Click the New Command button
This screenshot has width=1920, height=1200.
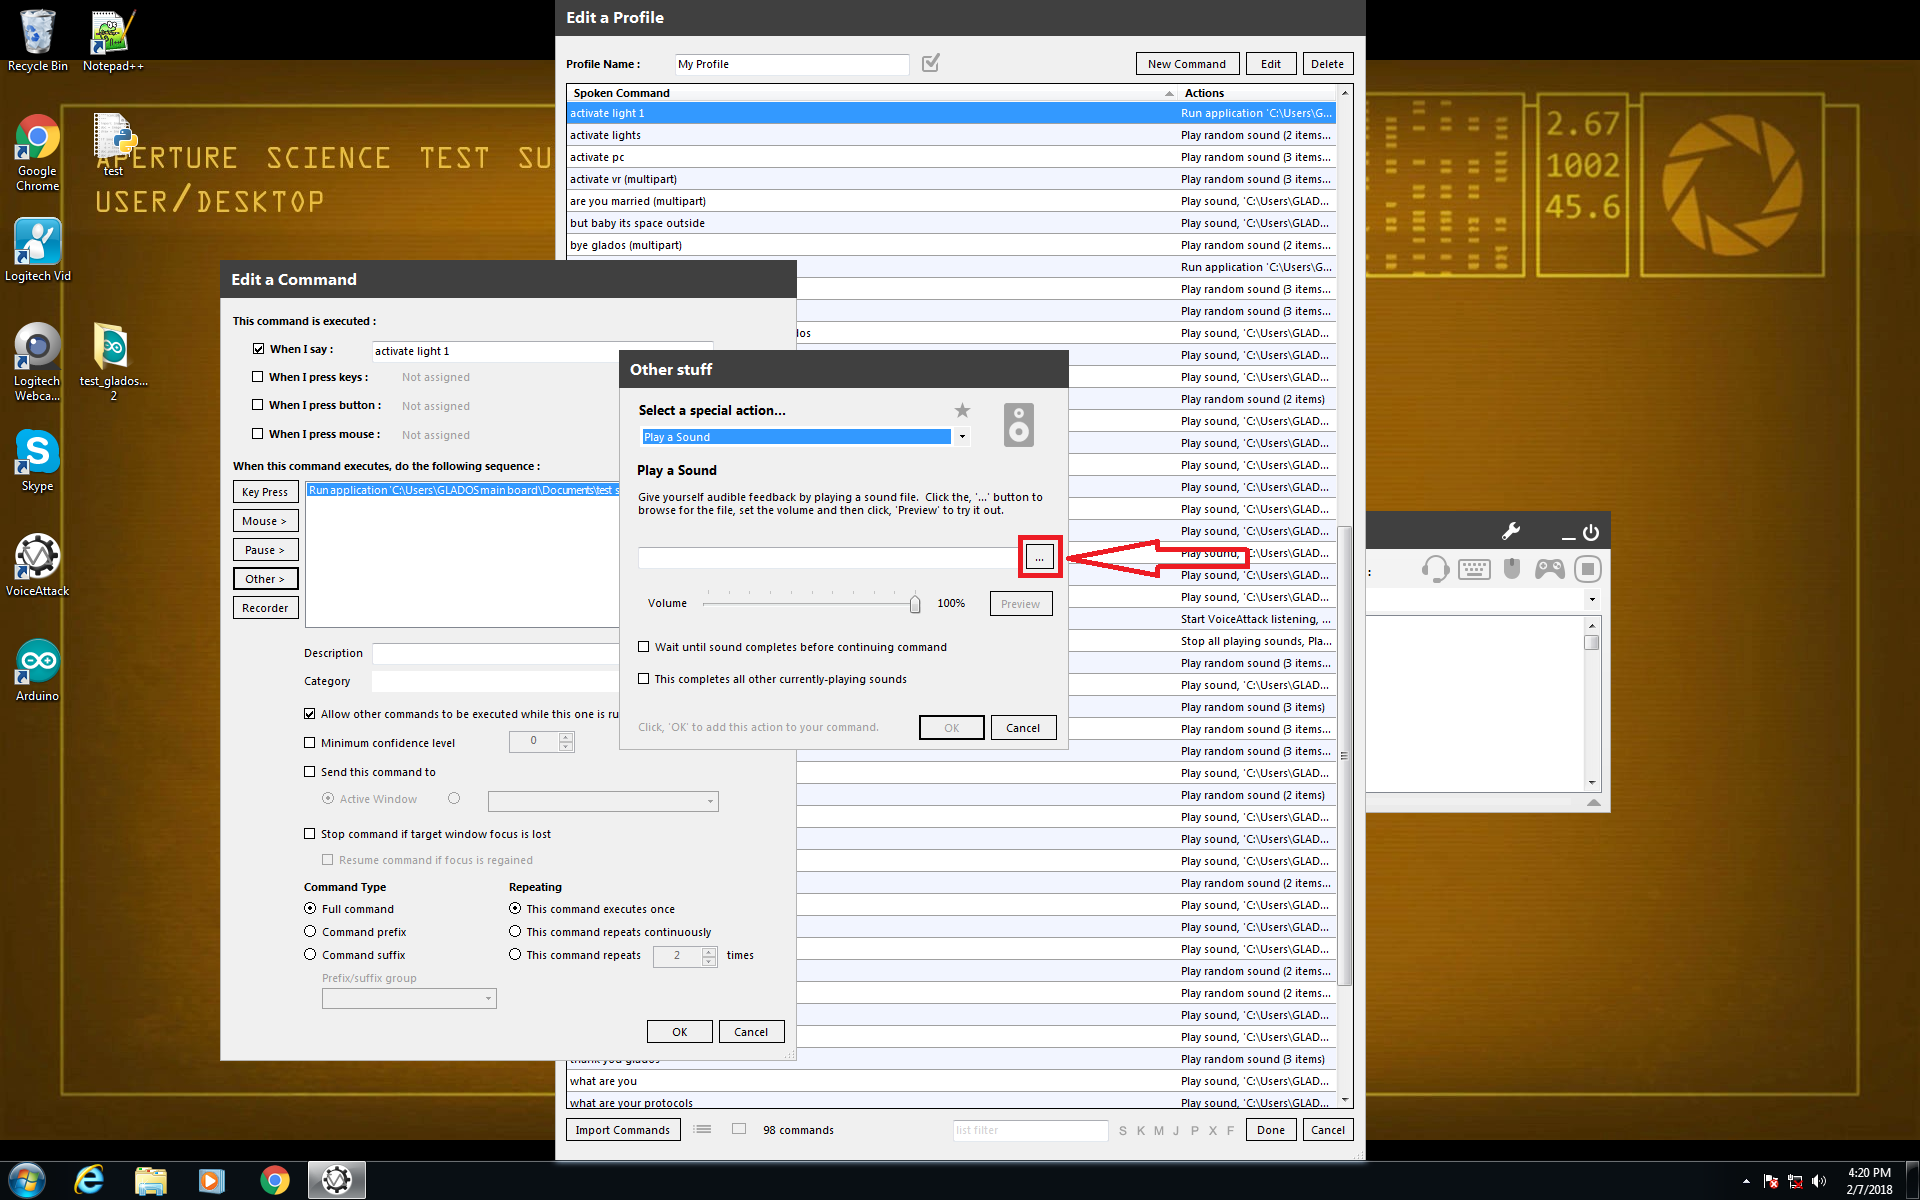pyautogui.click(x=1186, y=64)
